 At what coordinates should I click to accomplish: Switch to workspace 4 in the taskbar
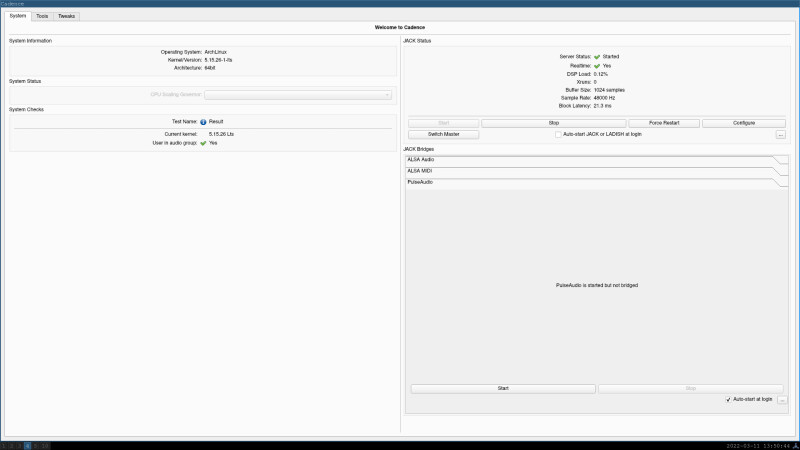(28, 446)
